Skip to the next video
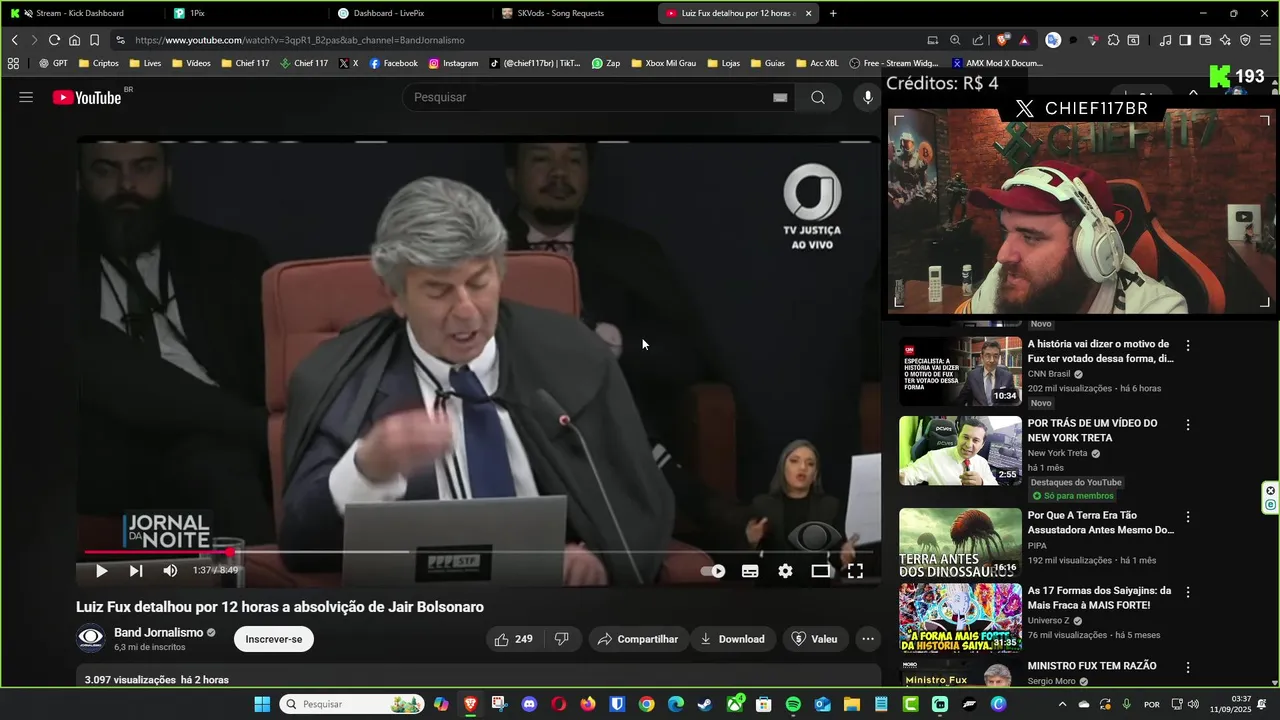The image size is (1280, 720). (x=136, y=571)
